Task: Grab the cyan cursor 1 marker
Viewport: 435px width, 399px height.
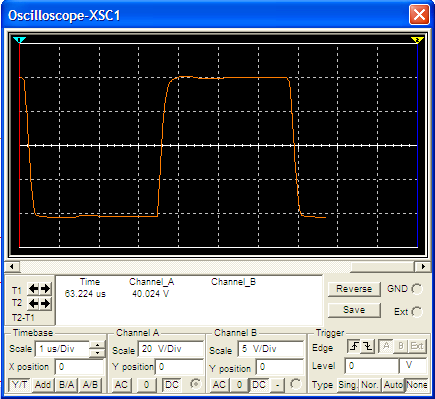Action: click(x=19, y=40)
